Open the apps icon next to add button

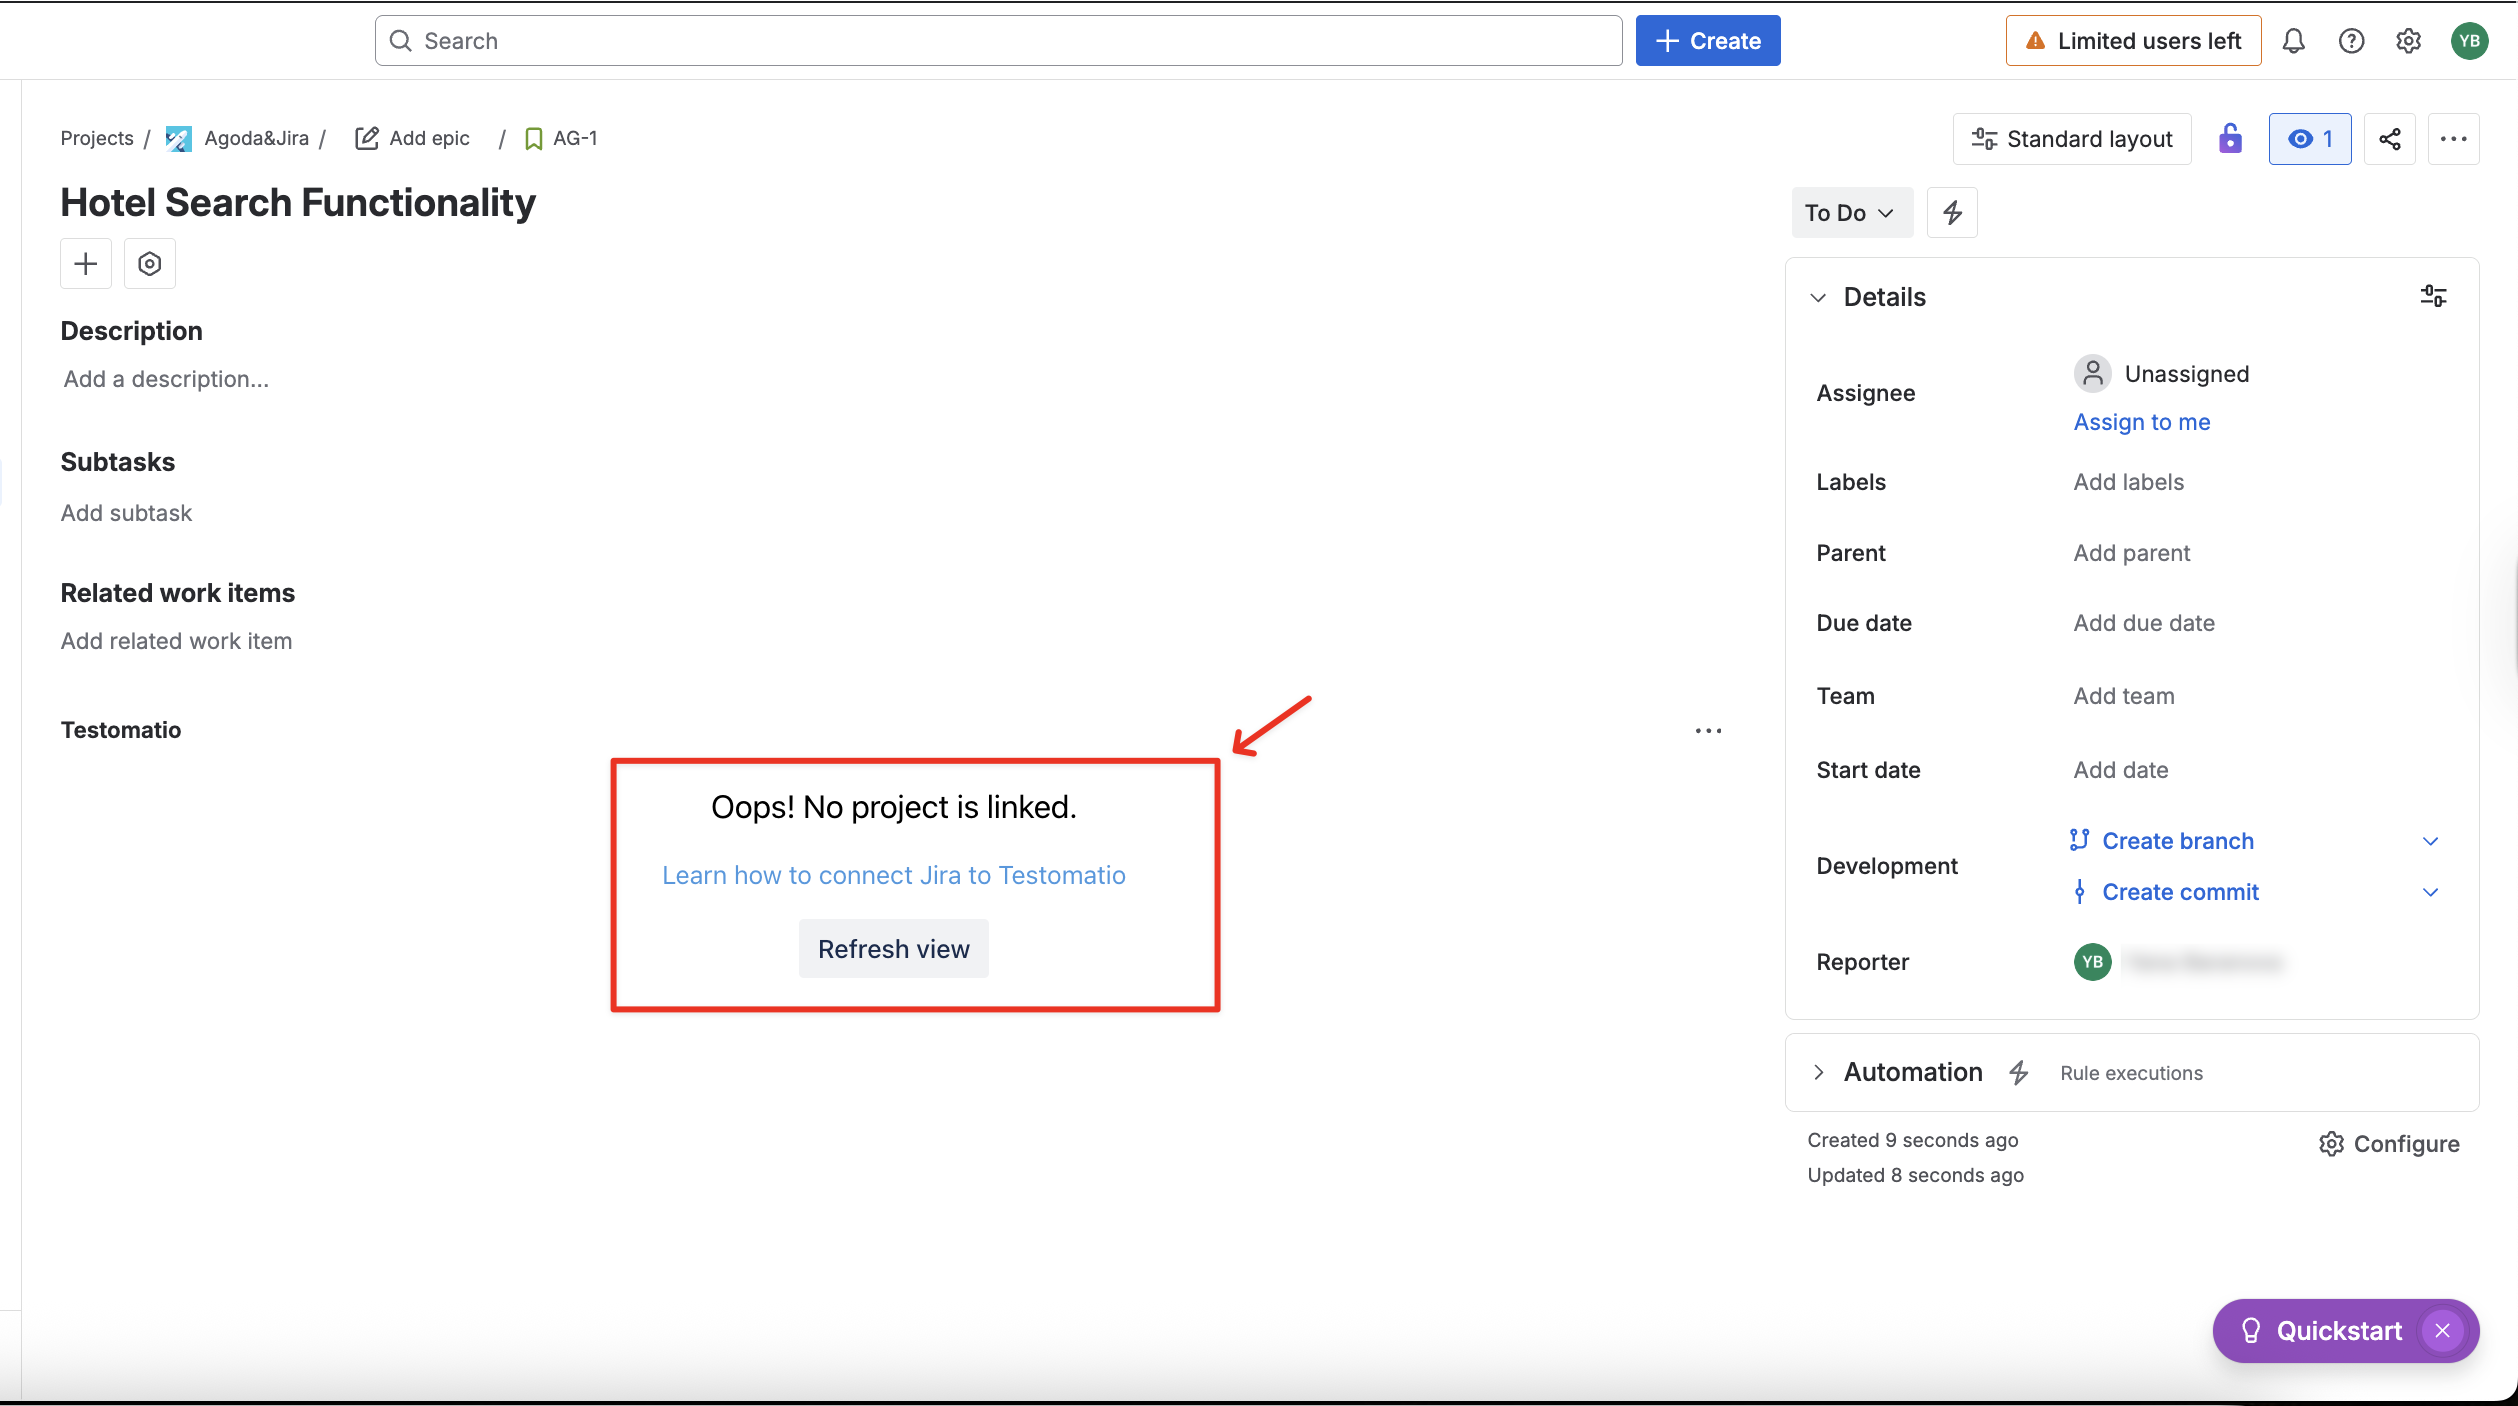(149, 263)
